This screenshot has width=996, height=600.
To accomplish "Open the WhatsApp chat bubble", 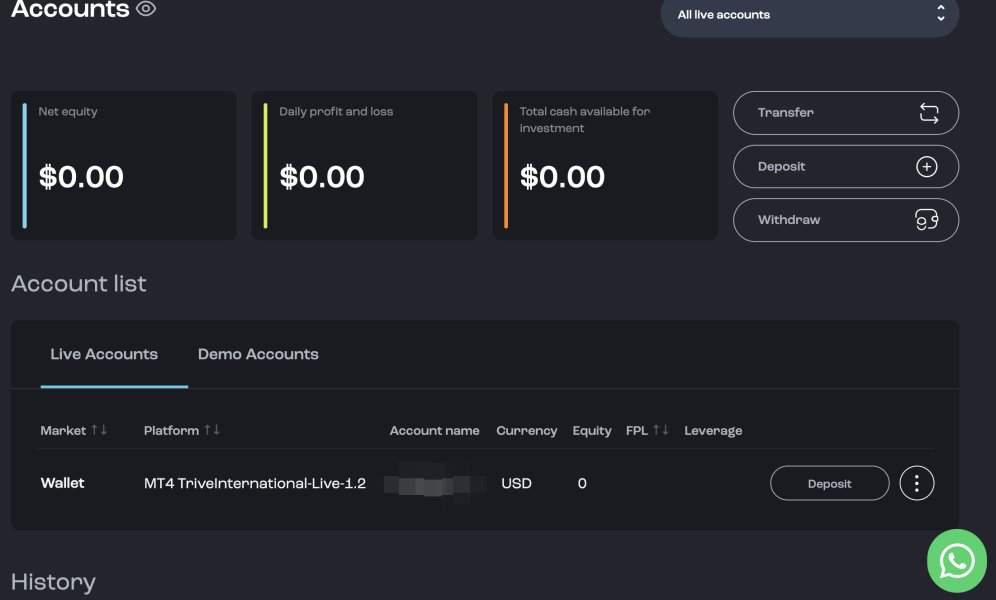I will [x=957, y=560].
